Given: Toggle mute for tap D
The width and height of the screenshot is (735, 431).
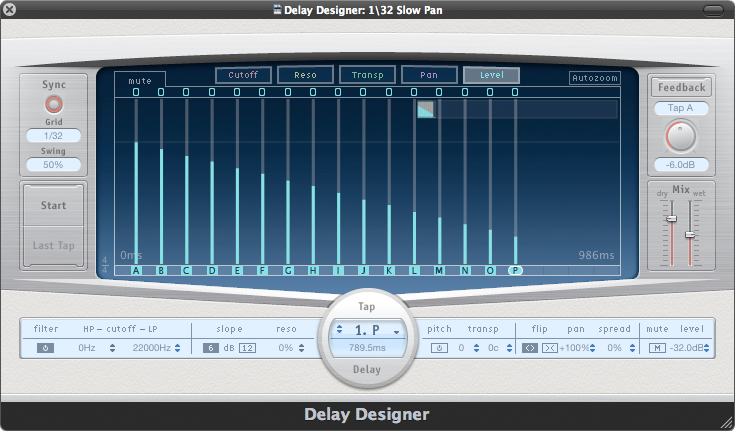Looking at the screenshot, I should point(212,92).
